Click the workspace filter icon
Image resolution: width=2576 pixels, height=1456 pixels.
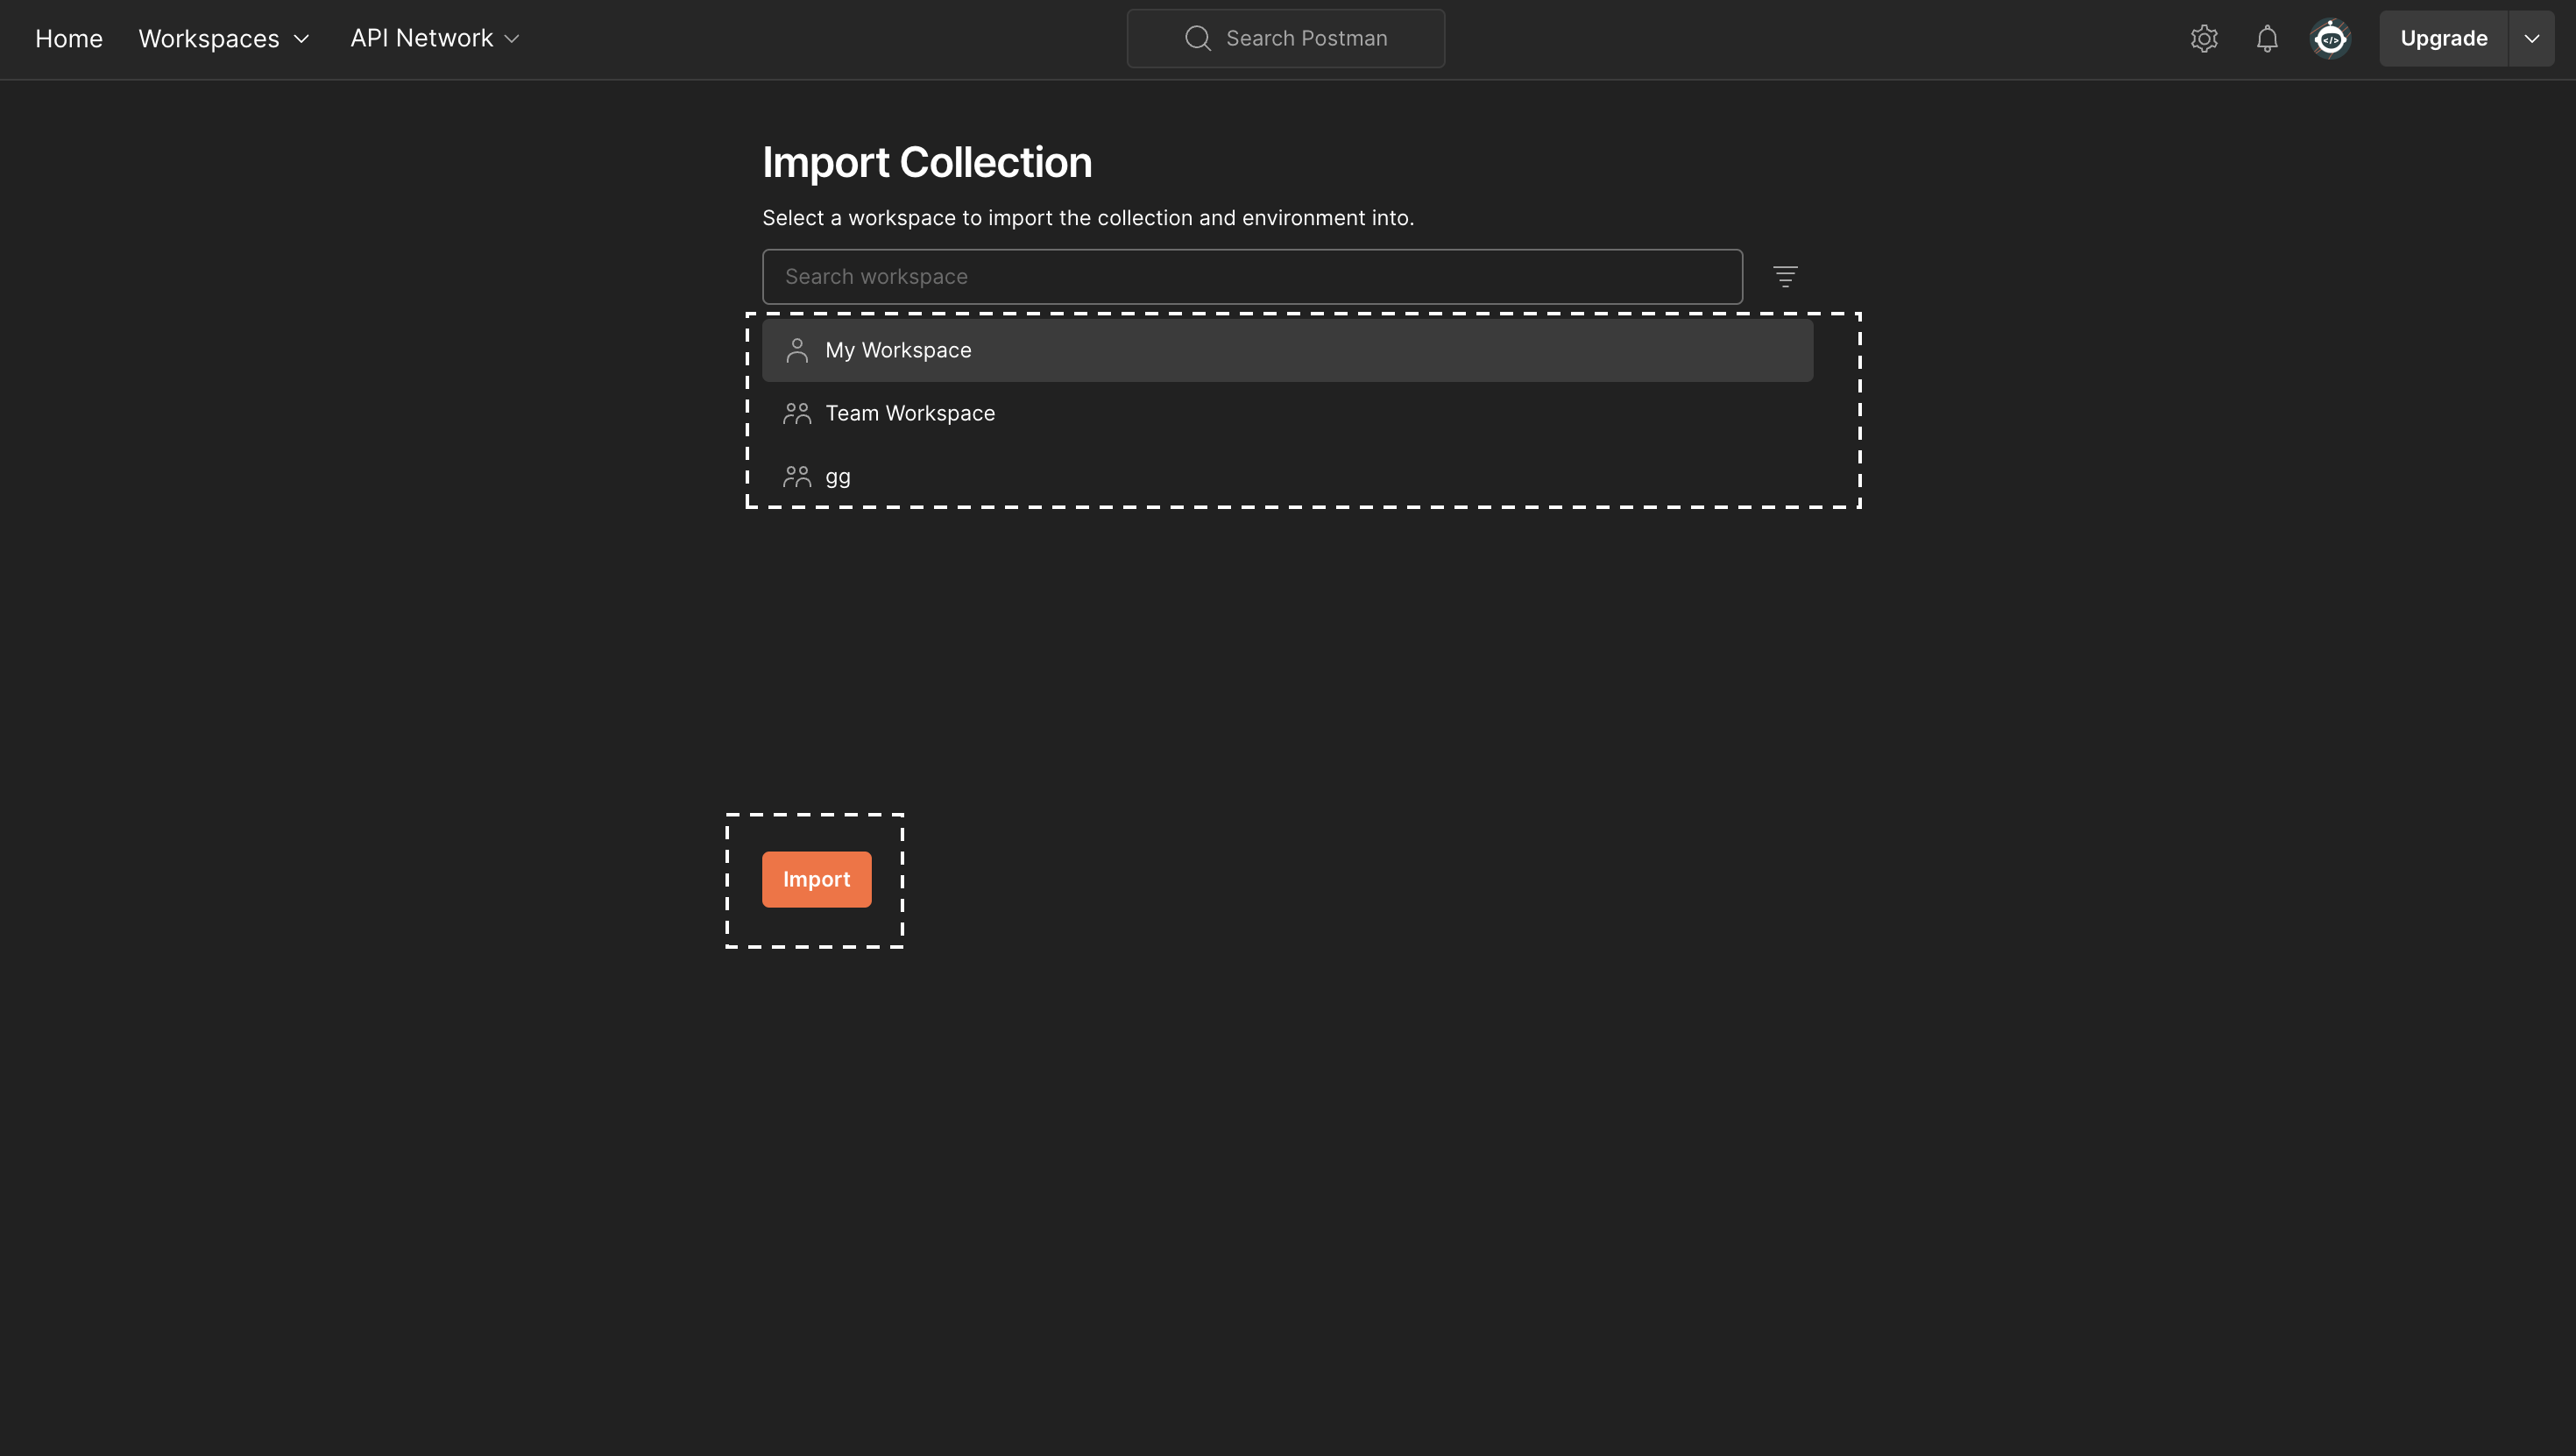1785,276
